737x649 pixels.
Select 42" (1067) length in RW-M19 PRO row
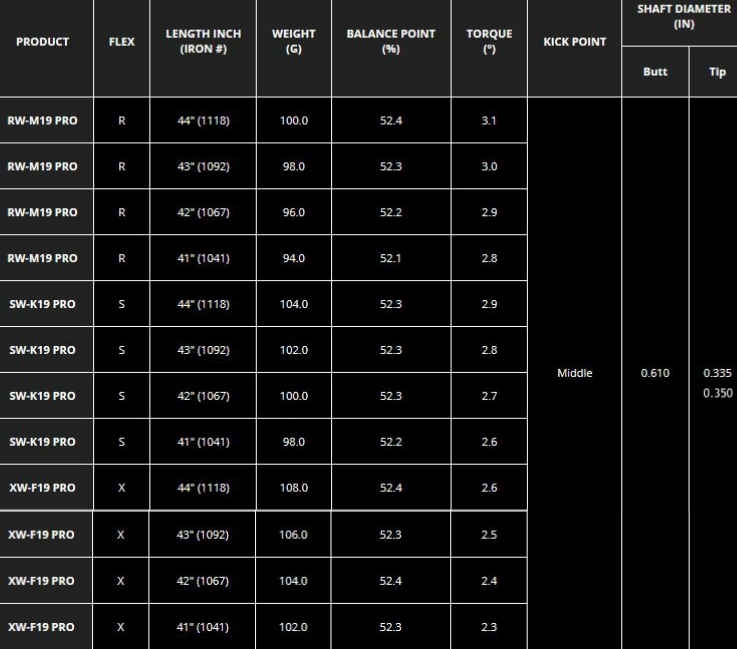tap(203, 212)
